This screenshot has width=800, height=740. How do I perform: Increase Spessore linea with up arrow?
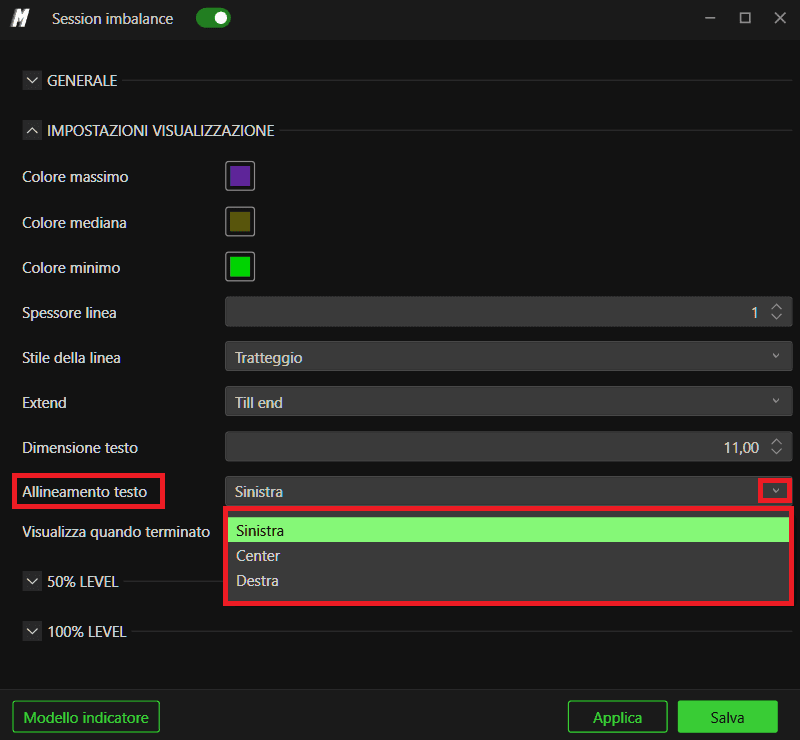[776, 307]
